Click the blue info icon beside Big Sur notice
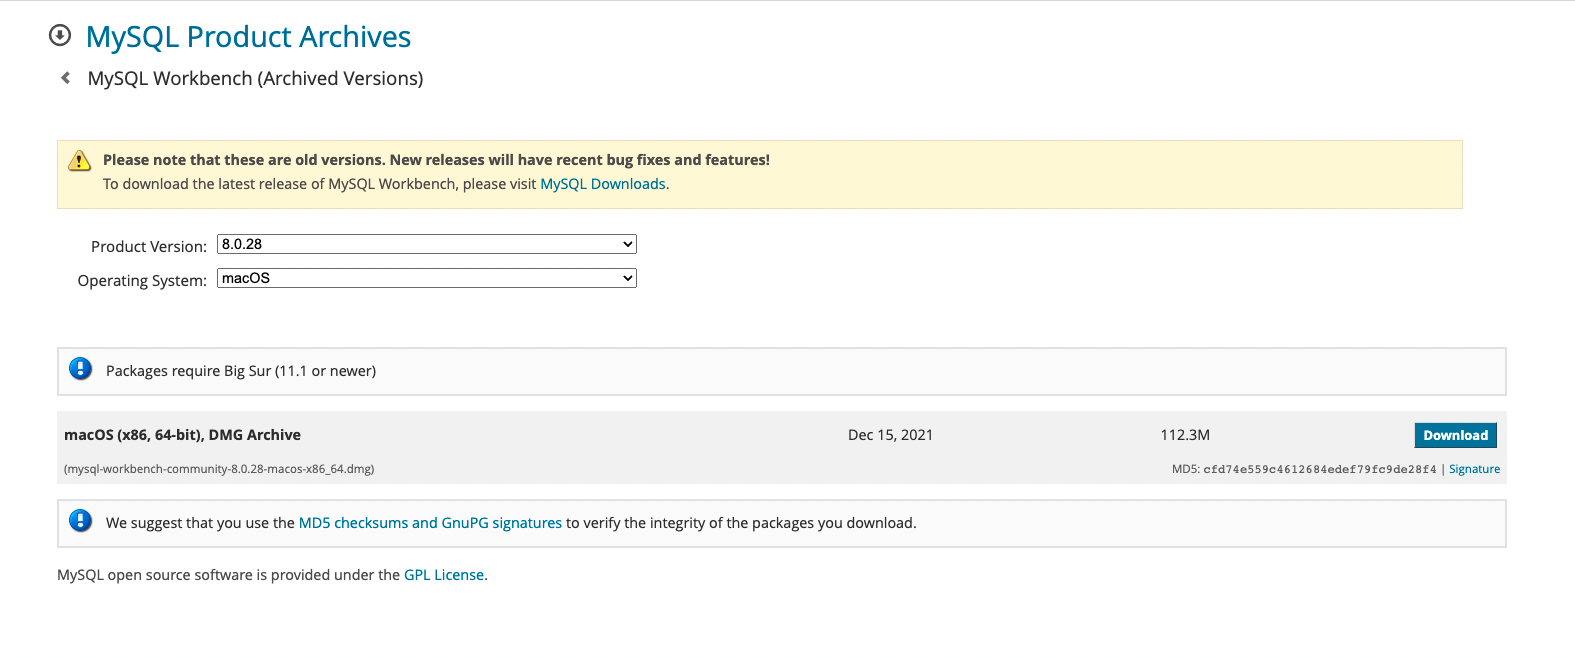 point(81,369)
